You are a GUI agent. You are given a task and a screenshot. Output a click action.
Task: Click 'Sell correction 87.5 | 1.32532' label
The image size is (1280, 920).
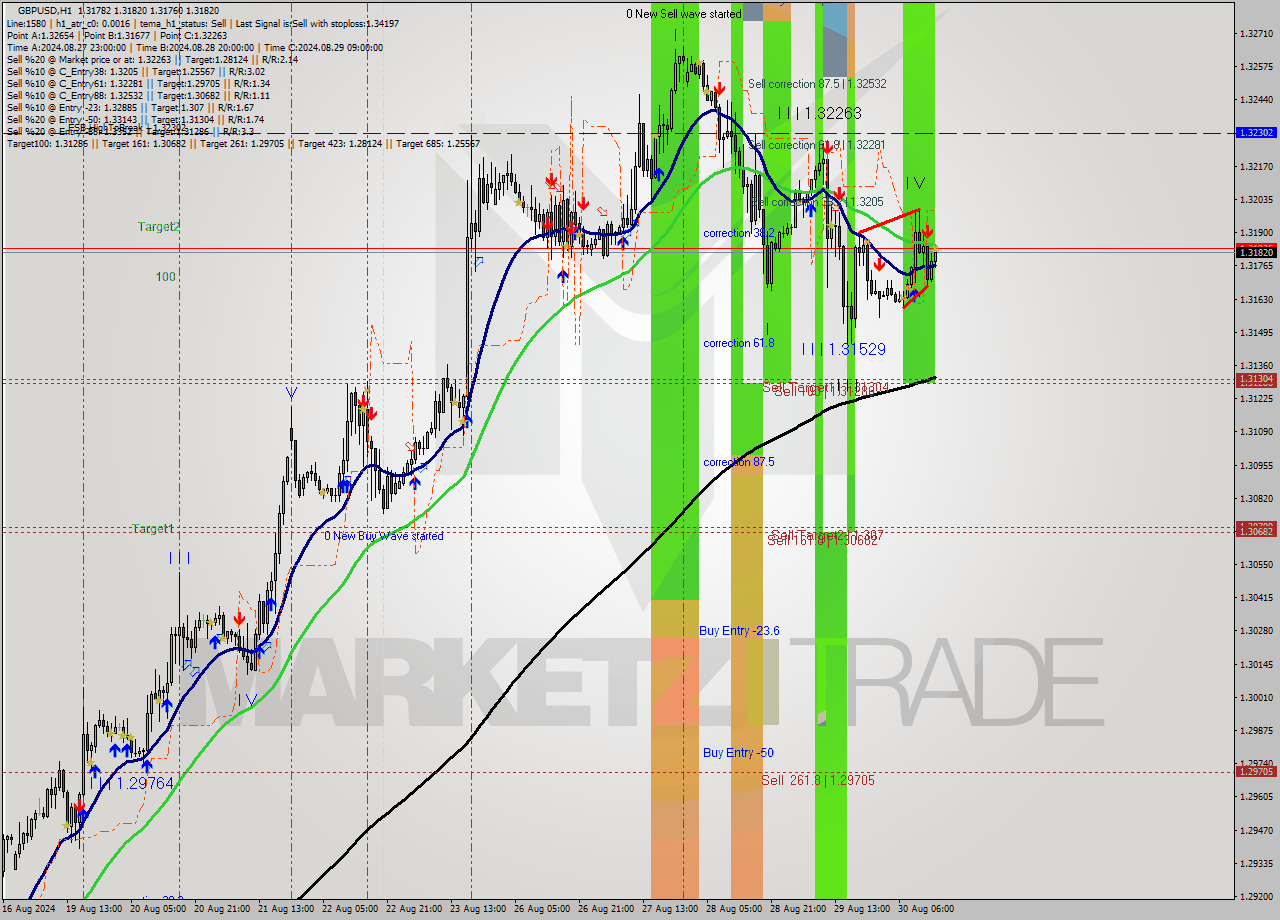pos(817,84)
